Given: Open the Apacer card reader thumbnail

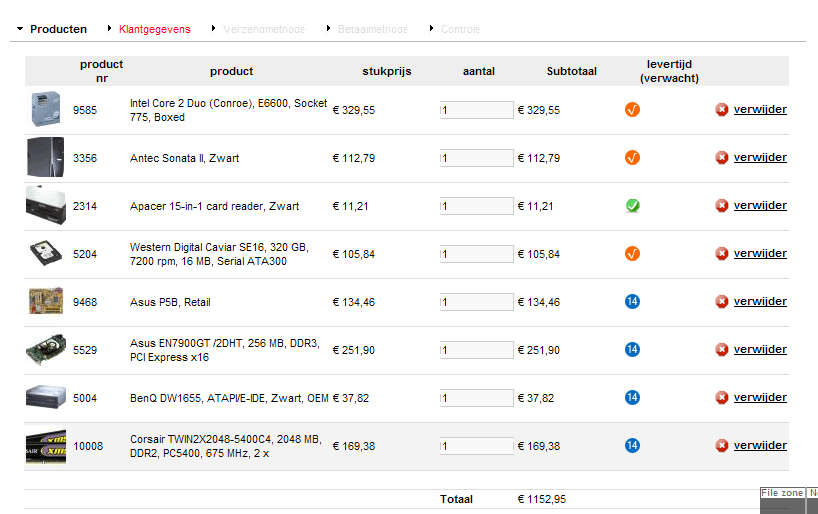Looking at the screenshot, I should [46, 205].
